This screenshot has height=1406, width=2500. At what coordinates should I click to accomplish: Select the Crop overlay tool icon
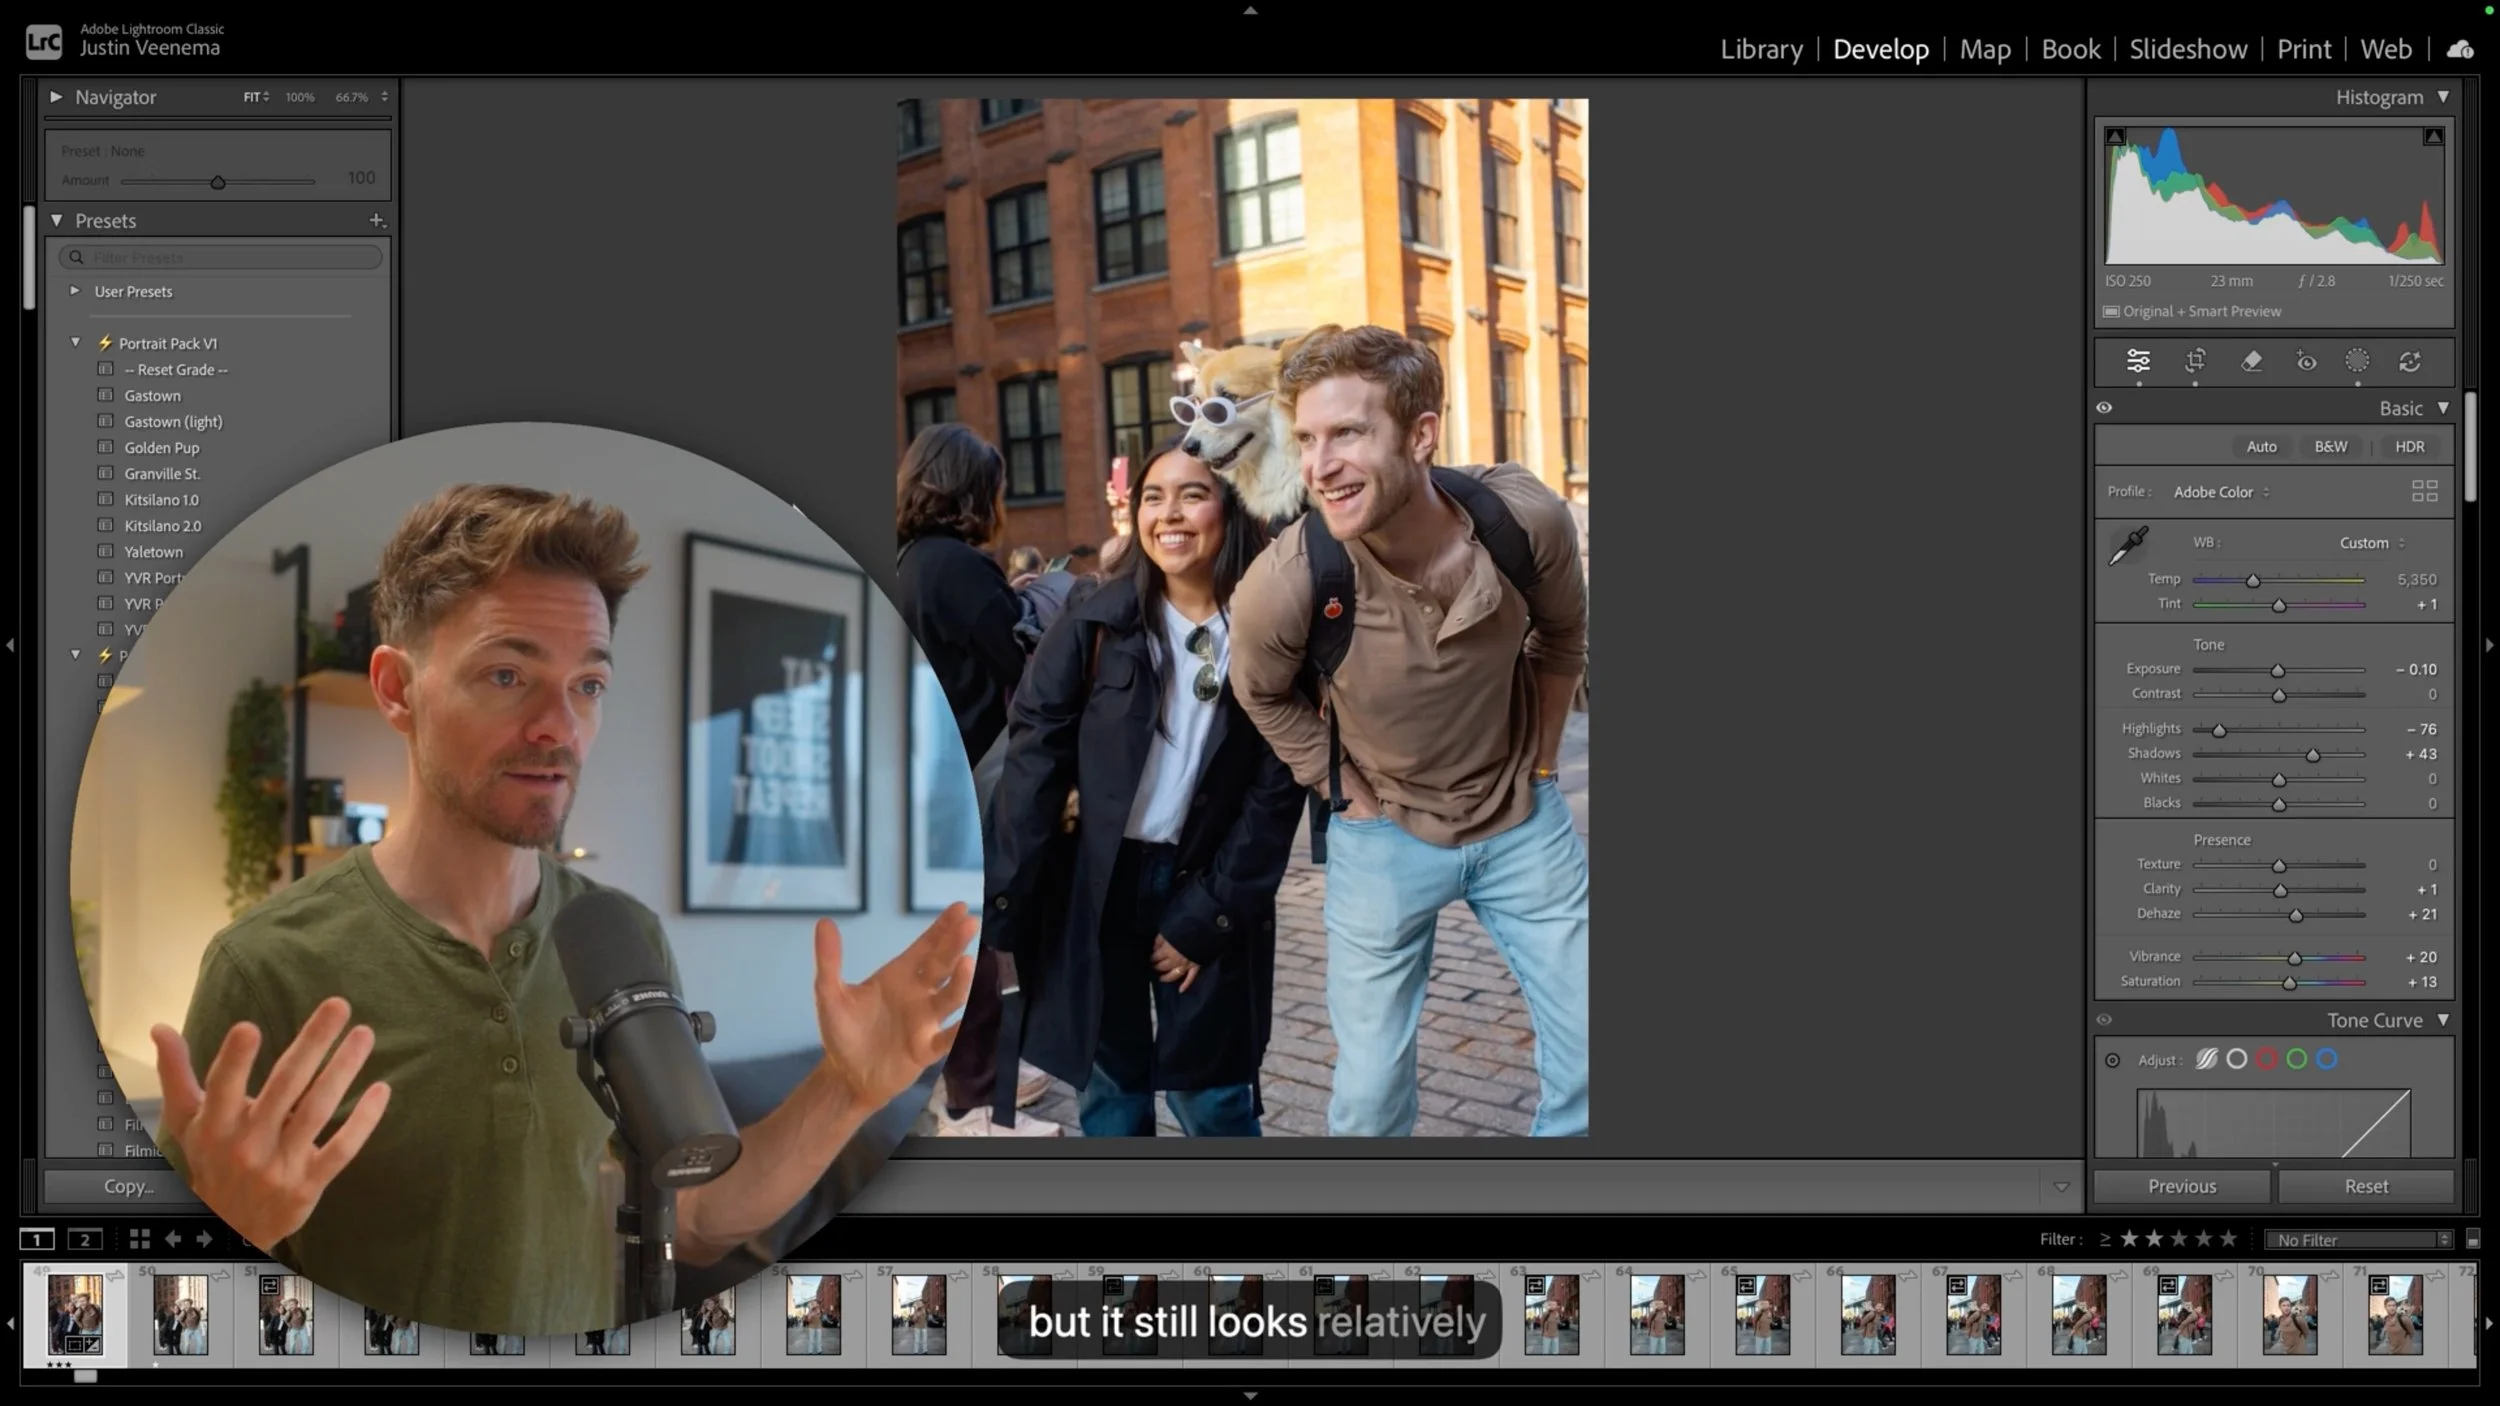click(x=2195, y=361)
